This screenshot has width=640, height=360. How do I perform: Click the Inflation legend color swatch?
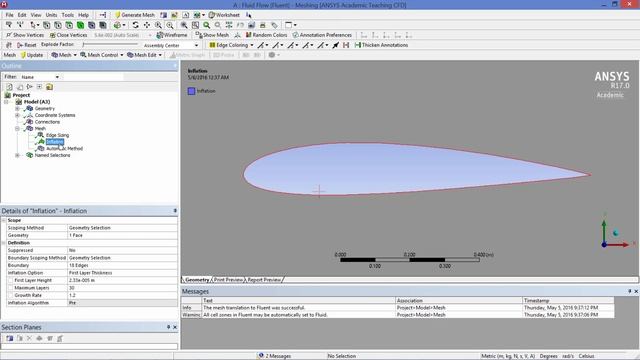point(191,91)
